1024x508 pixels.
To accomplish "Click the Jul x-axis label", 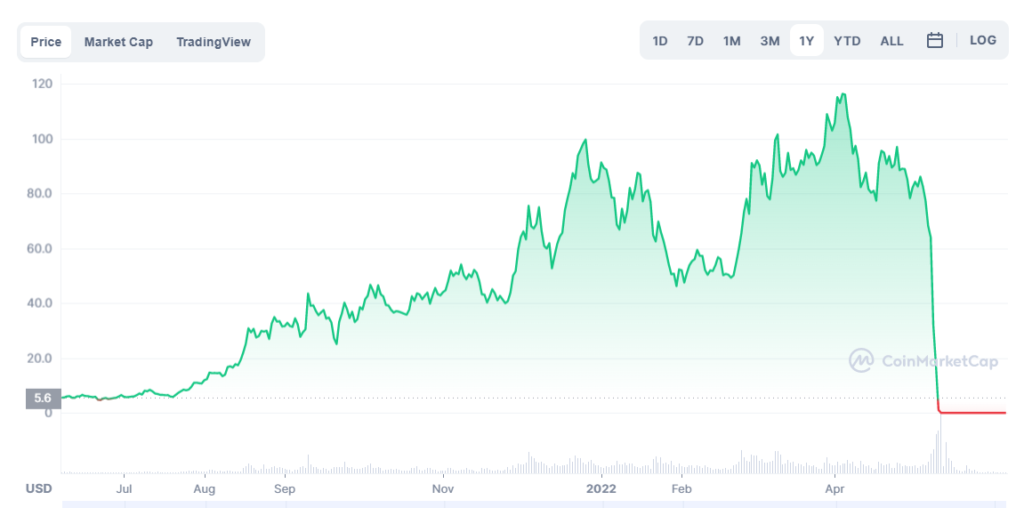I will (x=124, y=488).
